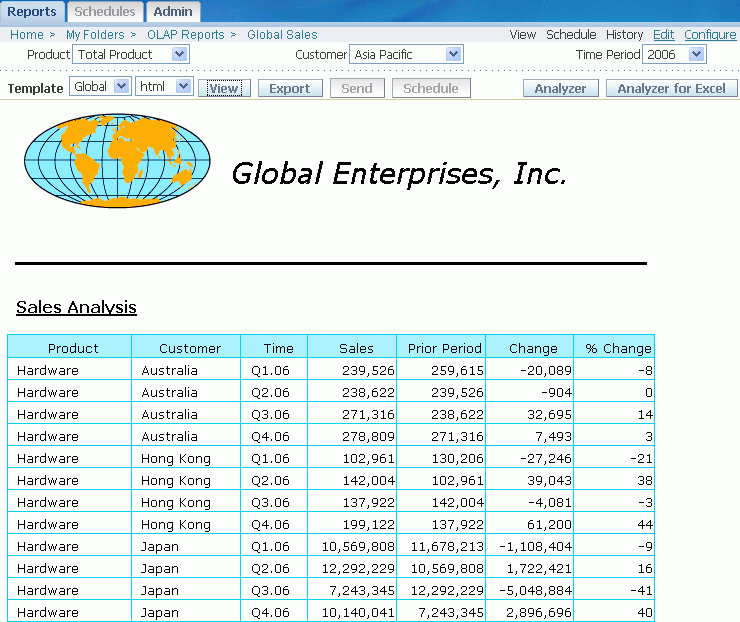The image size is (740, 622).
Task: Click the View button
Action: point(224,88)
